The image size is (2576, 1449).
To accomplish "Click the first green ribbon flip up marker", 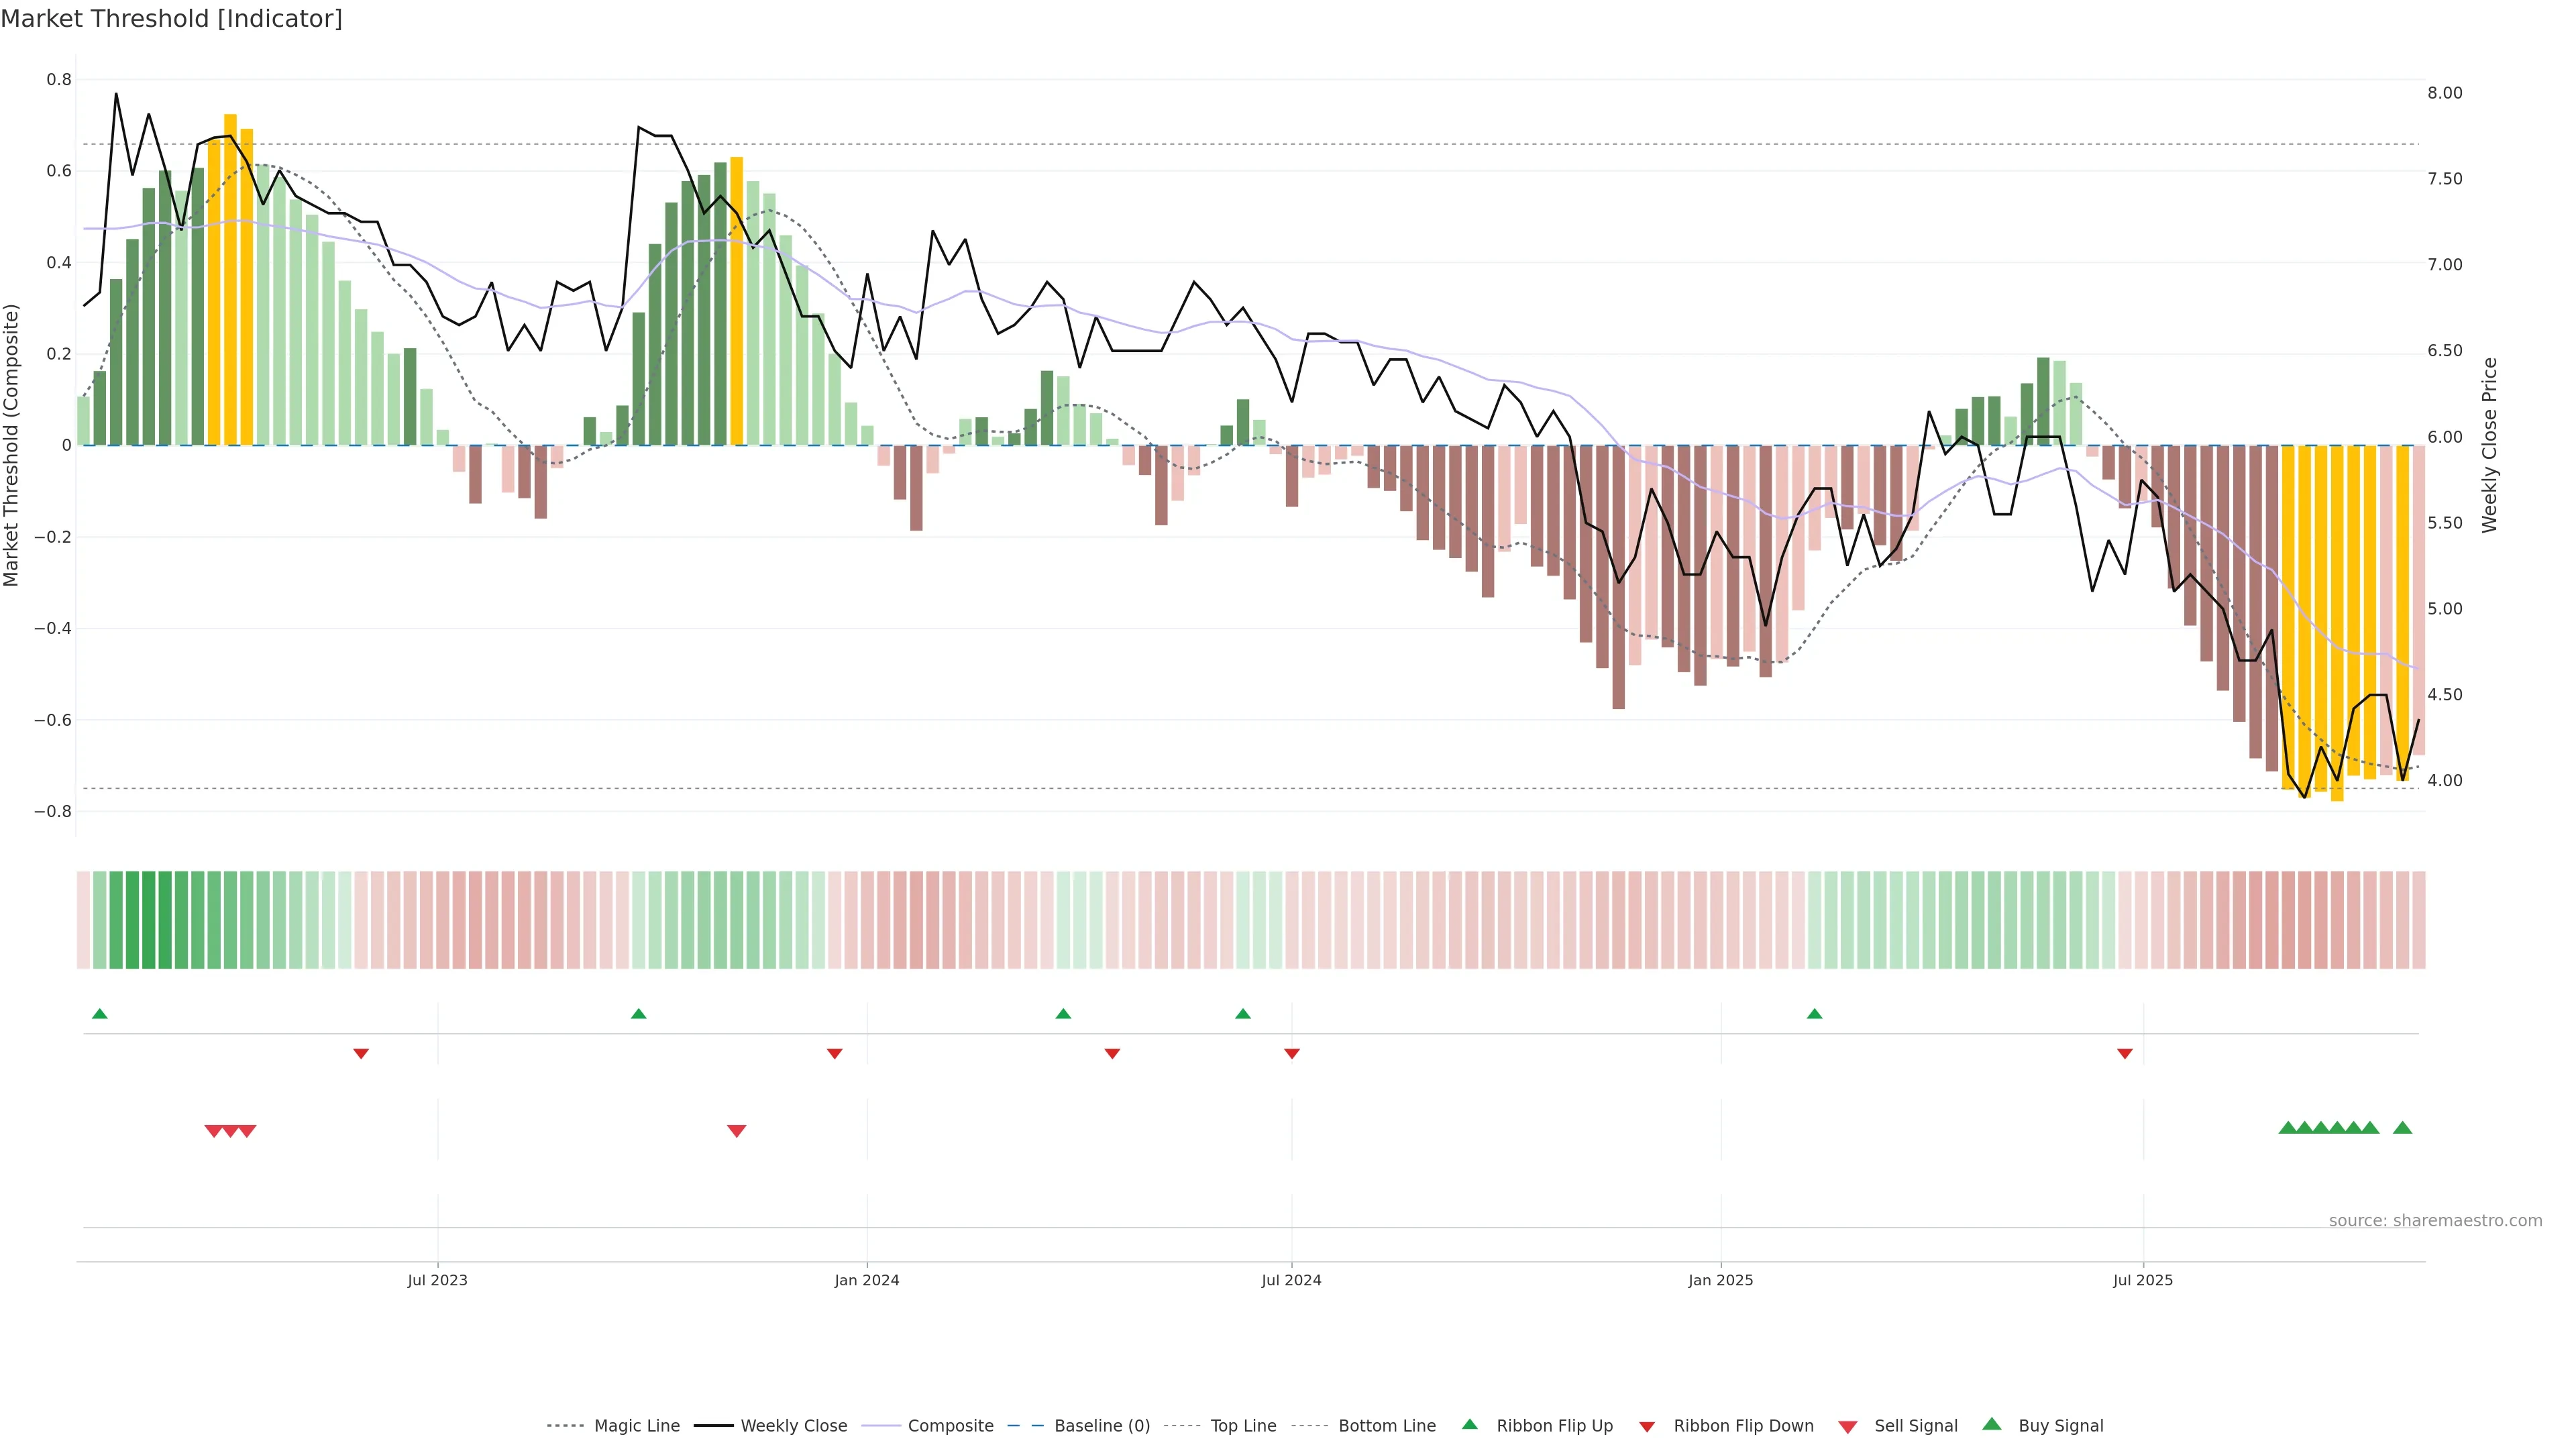I will coord(99,1014).
